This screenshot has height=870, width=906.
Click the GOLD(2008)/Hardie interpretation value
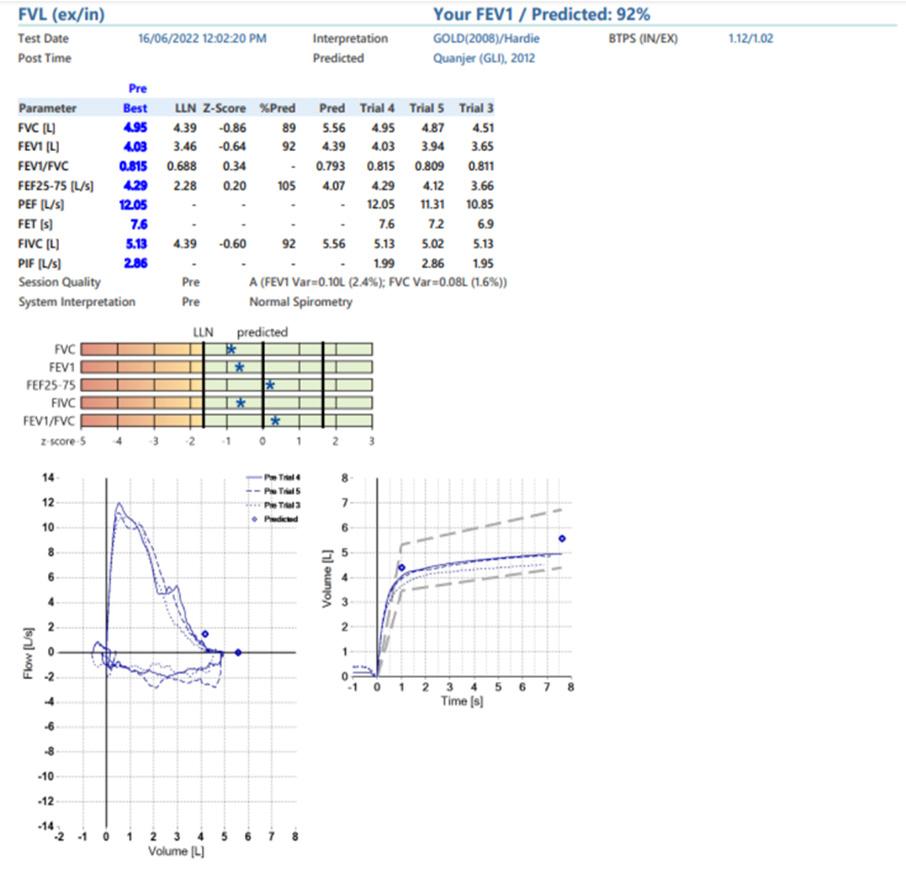pos(486,39)
